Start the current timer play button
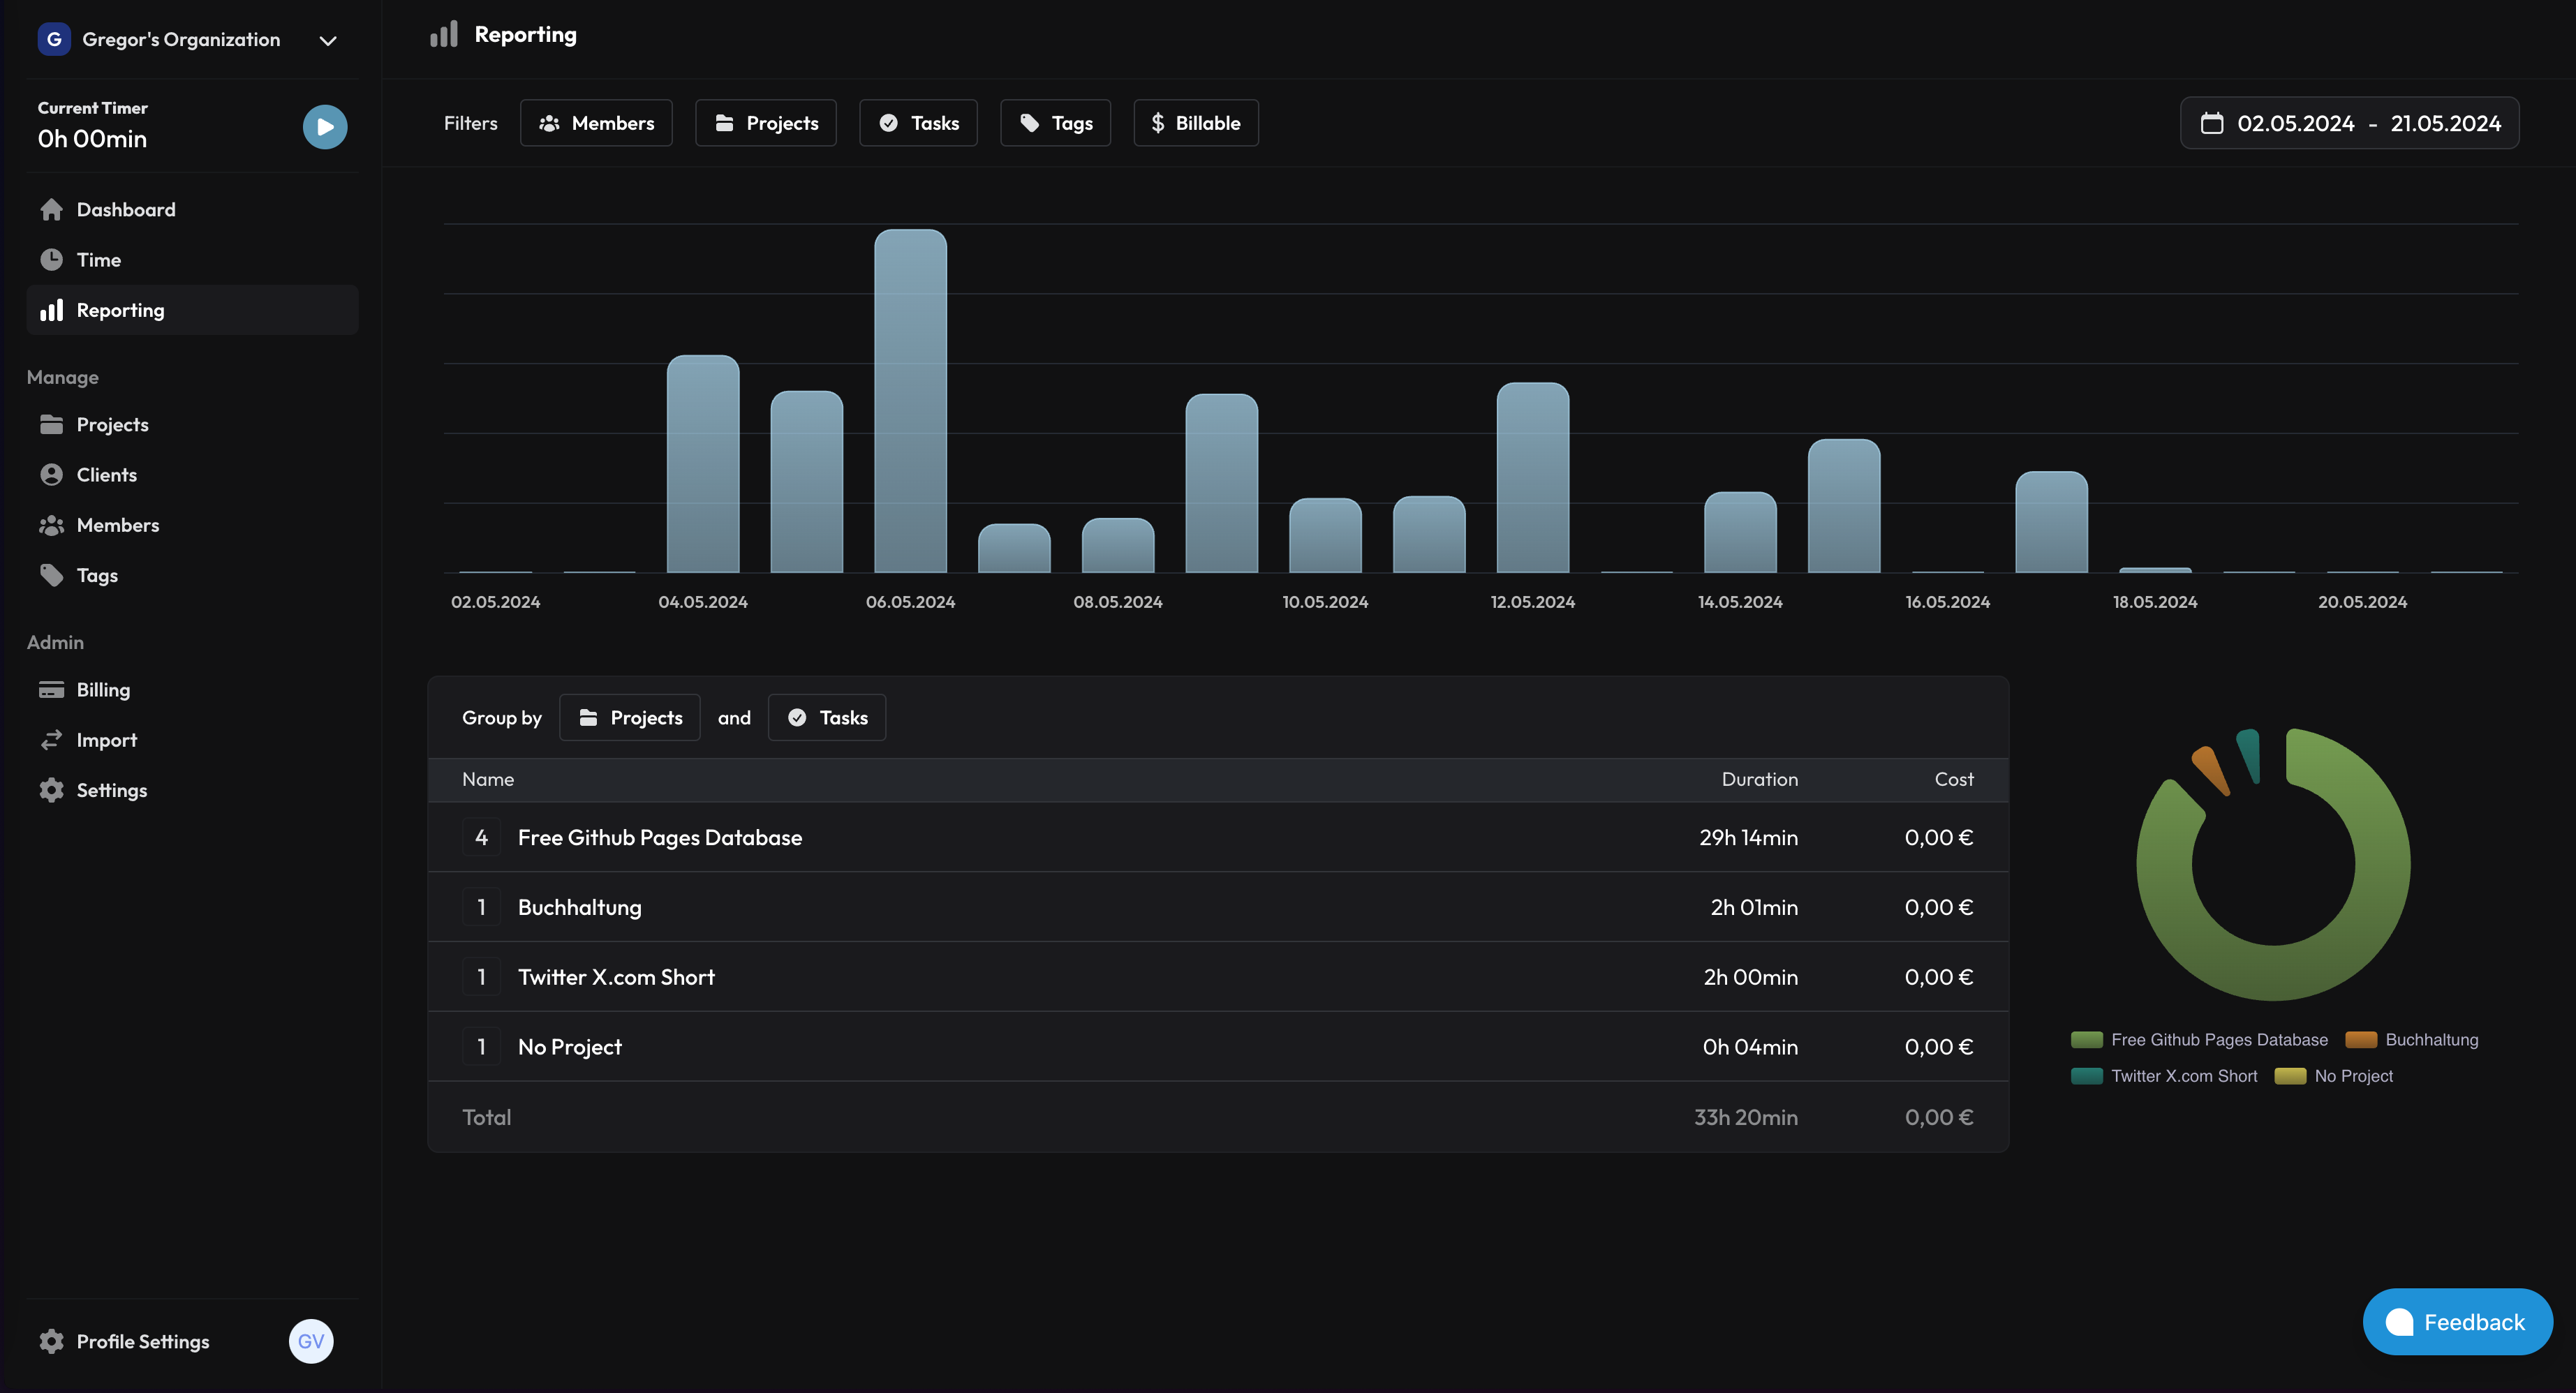This screenshot has height=1393, width=2576. [x=325, y=127]
